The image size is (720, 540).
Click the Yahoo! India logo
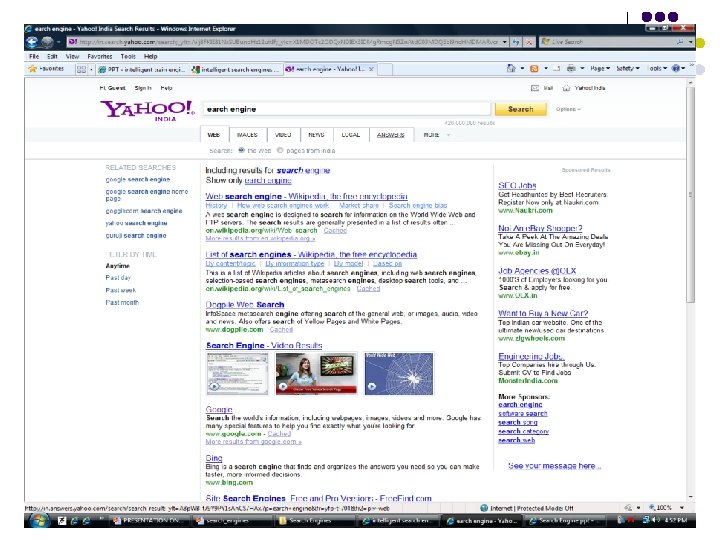(147, 111)
